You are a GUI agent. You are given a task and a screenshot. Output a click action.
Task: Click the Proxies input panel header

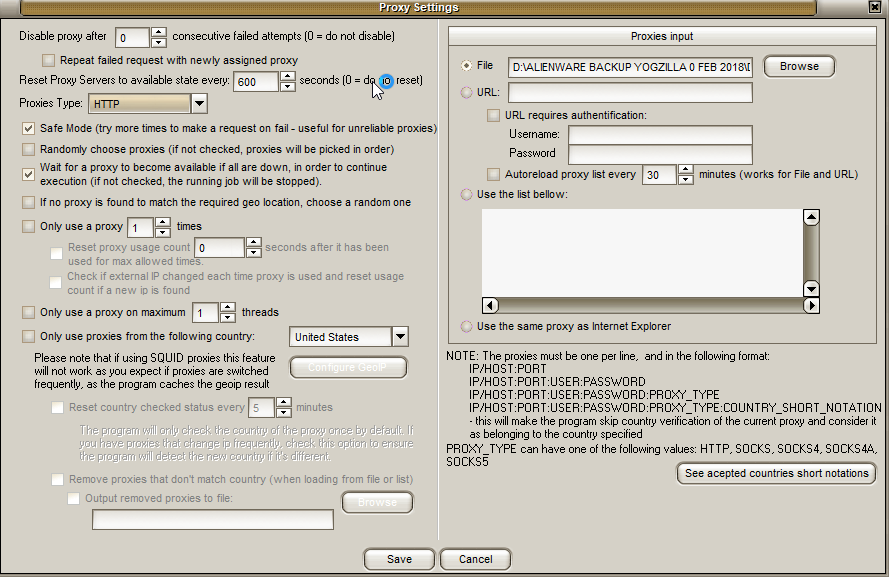click(x=662, y=36)
